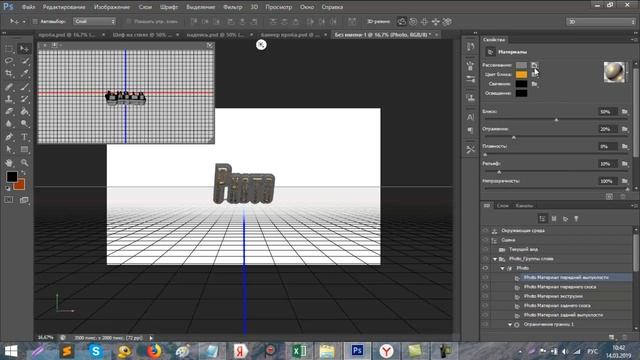Switch to the Слои panel tab
Image resolution: width=640 pixels, height=360 pixels.
(x=502, y=206)
